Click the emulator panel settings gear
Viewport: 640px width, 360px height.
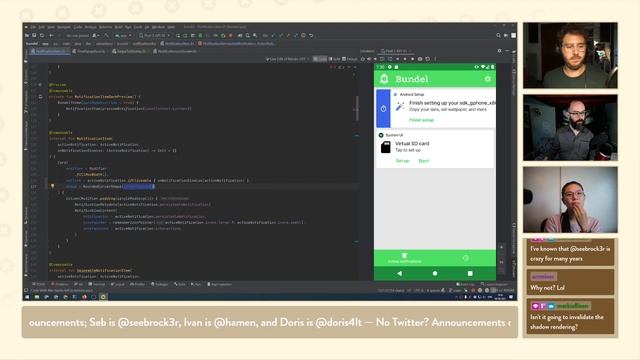pos(499,51)
